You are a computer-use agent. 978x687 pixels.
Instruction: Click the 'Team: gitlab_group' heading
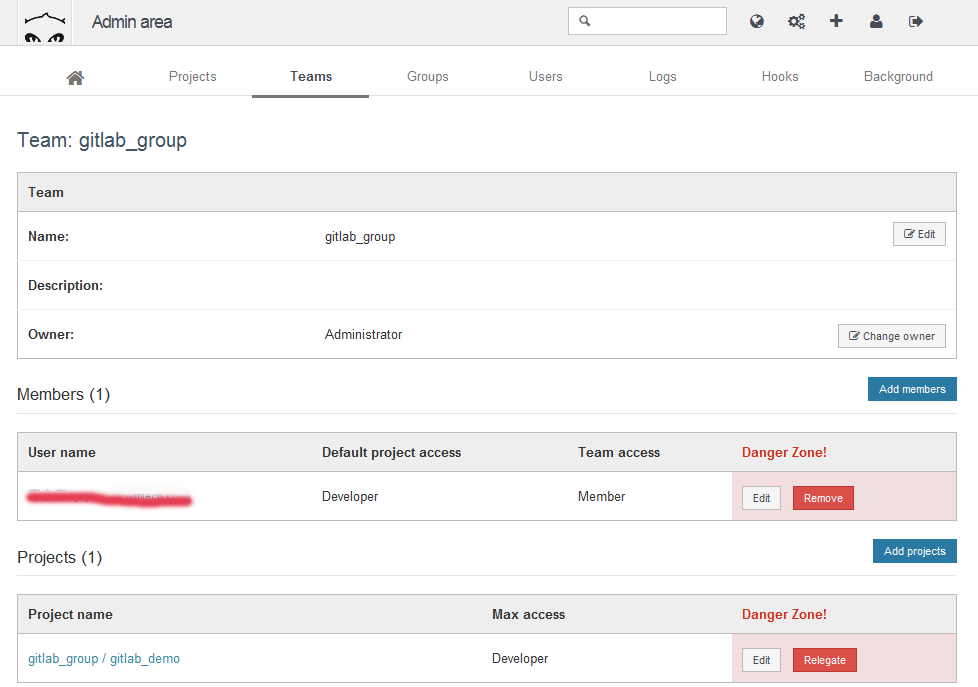click(102, 140)
